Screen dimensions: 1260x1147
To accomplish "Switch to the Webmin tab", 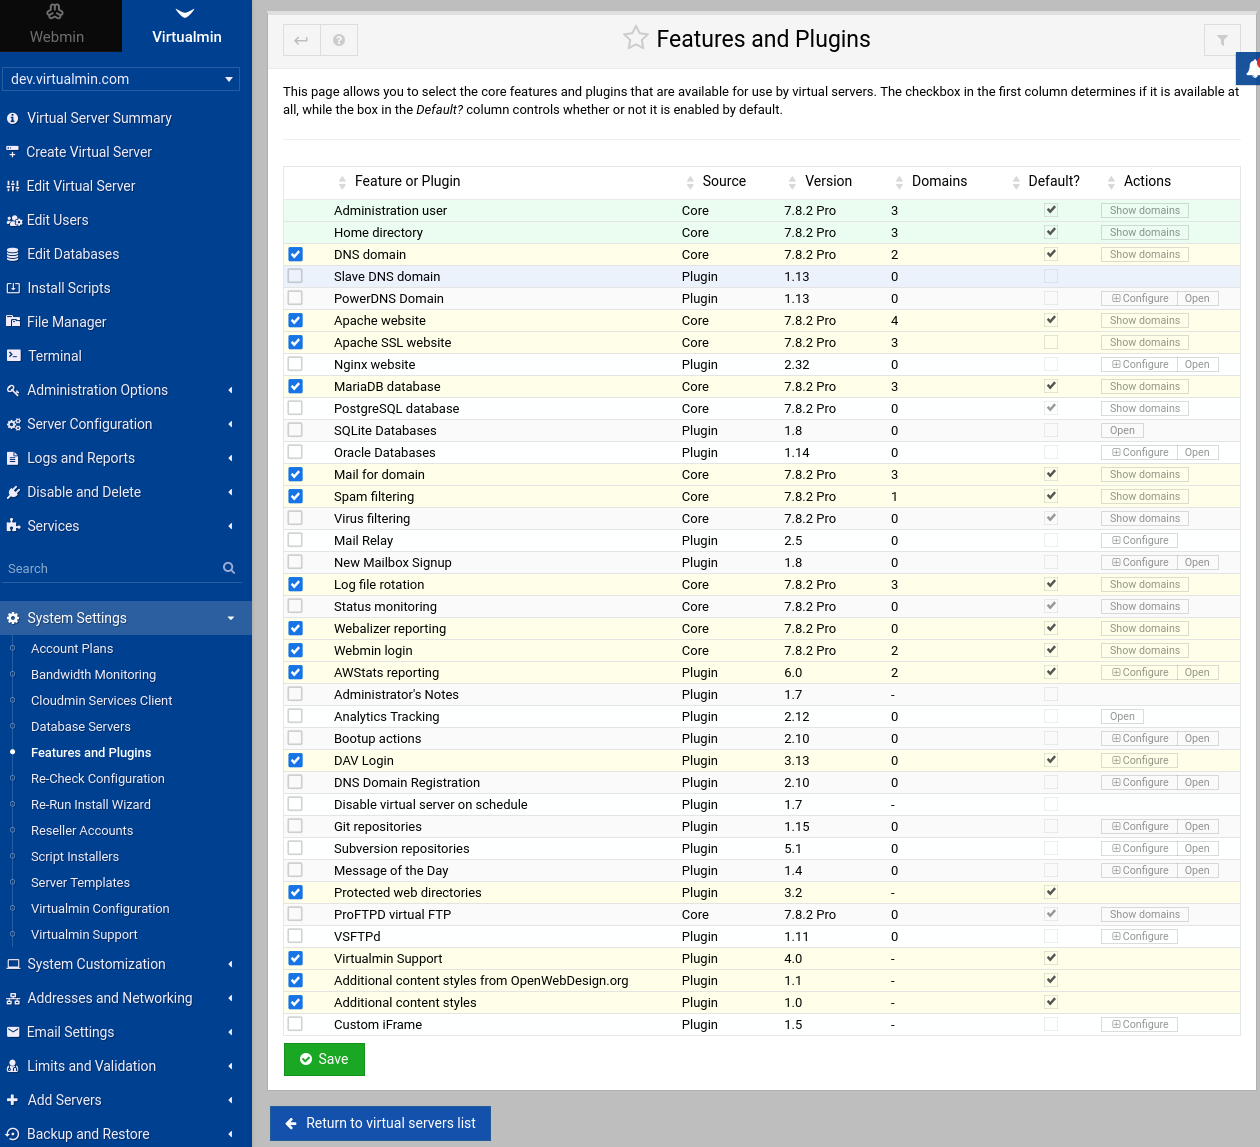I will click(x=57, y=26).
